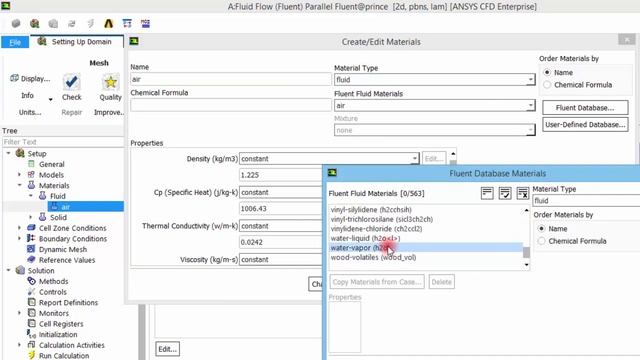This screenshot has height=360, width=640.
Task: Click the Check mesh checkmark icon
Action: click(x=71, y=82)
